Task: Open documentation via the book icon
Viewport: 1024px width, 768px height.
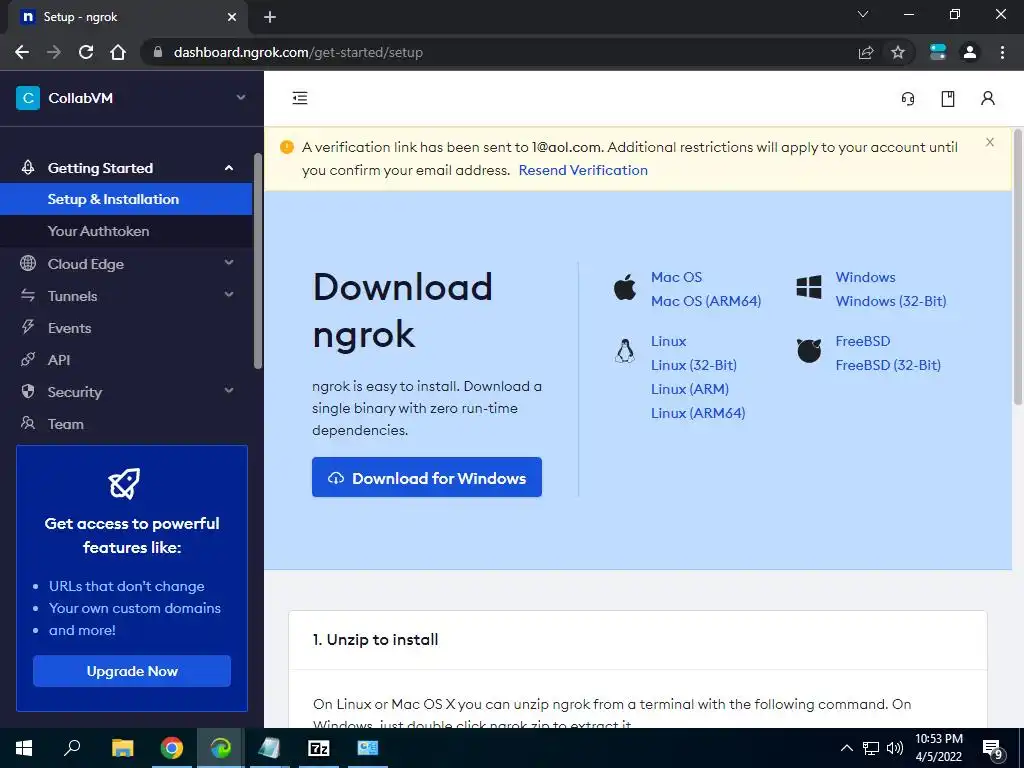Action: pyautogui.click(x=948, y=99)
